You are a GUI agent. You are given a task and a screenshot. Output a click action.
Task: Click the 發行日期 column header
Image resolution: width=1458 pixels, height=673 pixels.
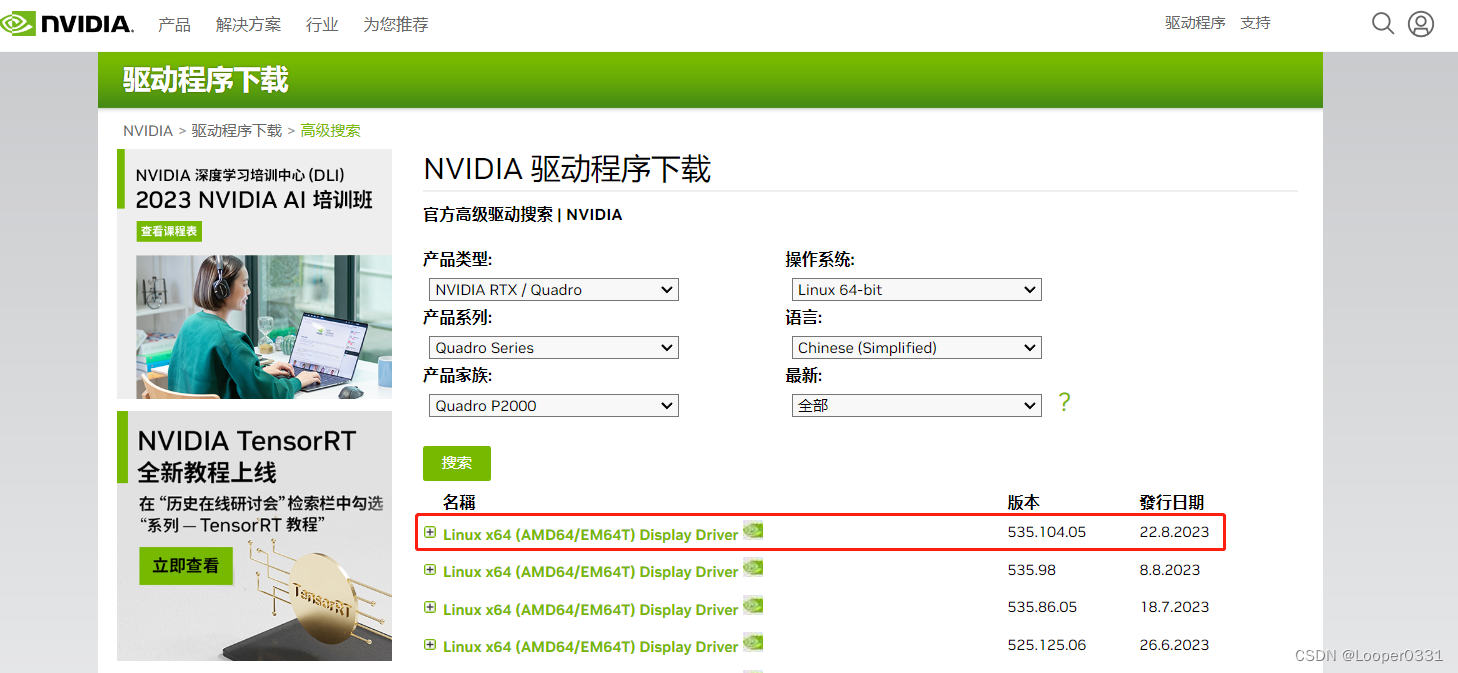(1172, 502)
